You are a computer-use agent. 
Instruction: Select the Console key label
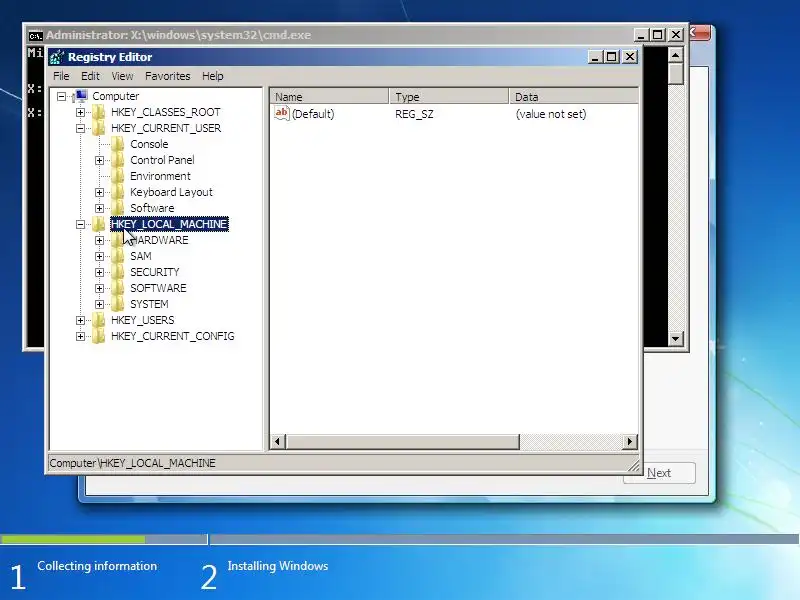(x=149, y=144)
